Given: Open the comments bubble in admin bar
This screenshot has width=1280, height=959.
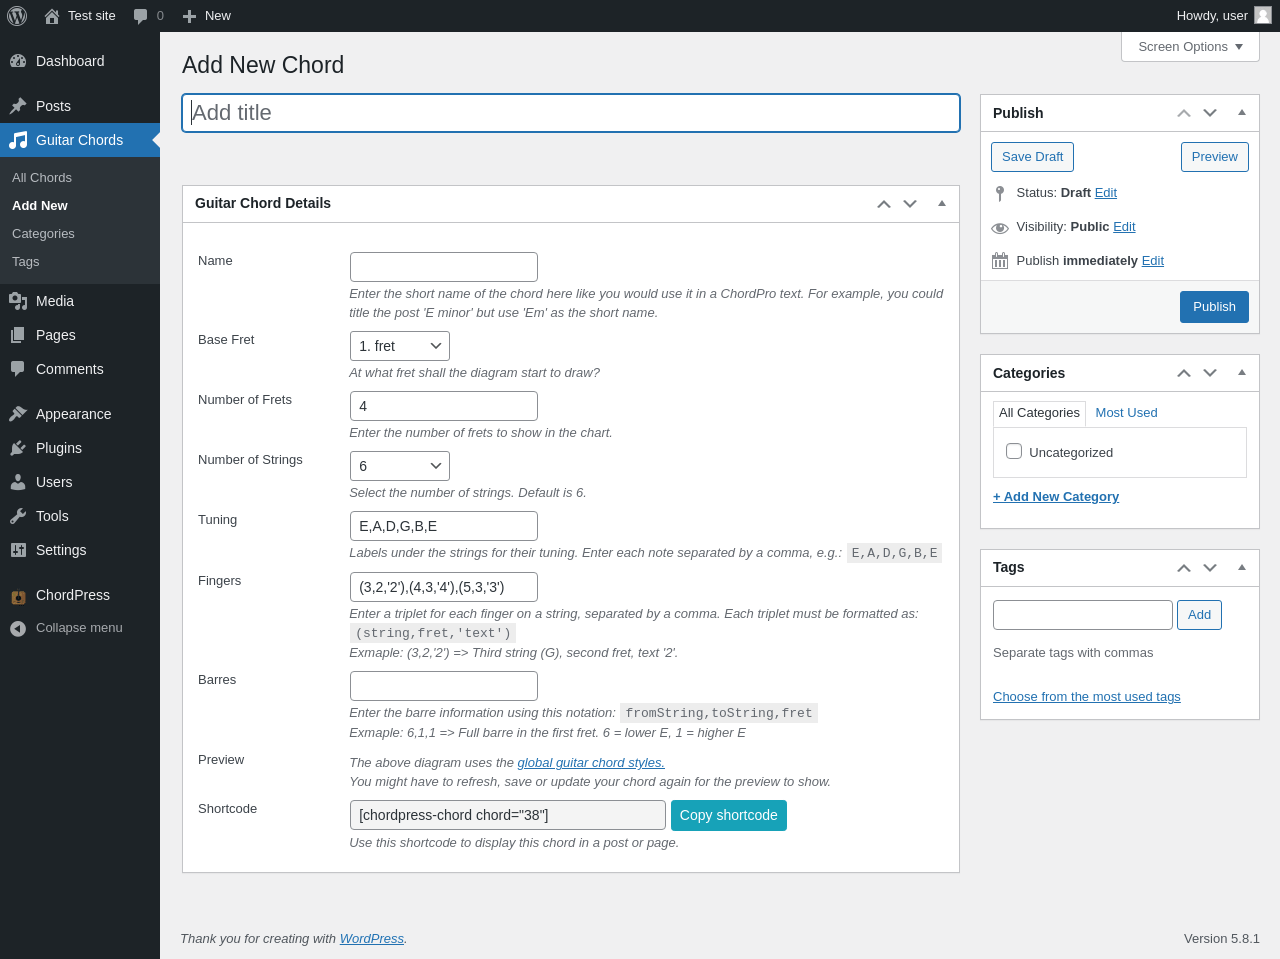Looking at the screenshot, I should [141, 16].
